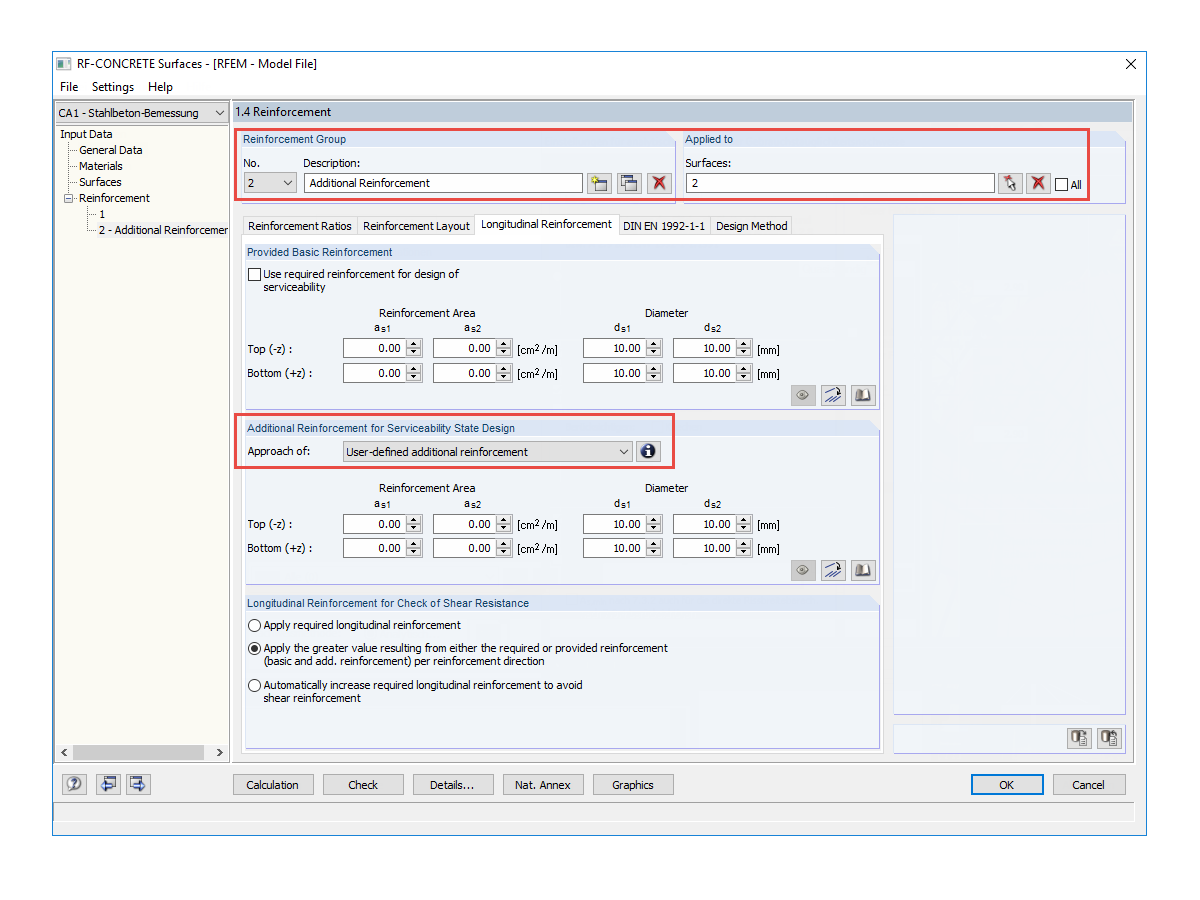Select Surfaces in navigator tree
Screen dimensions: 1200x900
point(100,182)
